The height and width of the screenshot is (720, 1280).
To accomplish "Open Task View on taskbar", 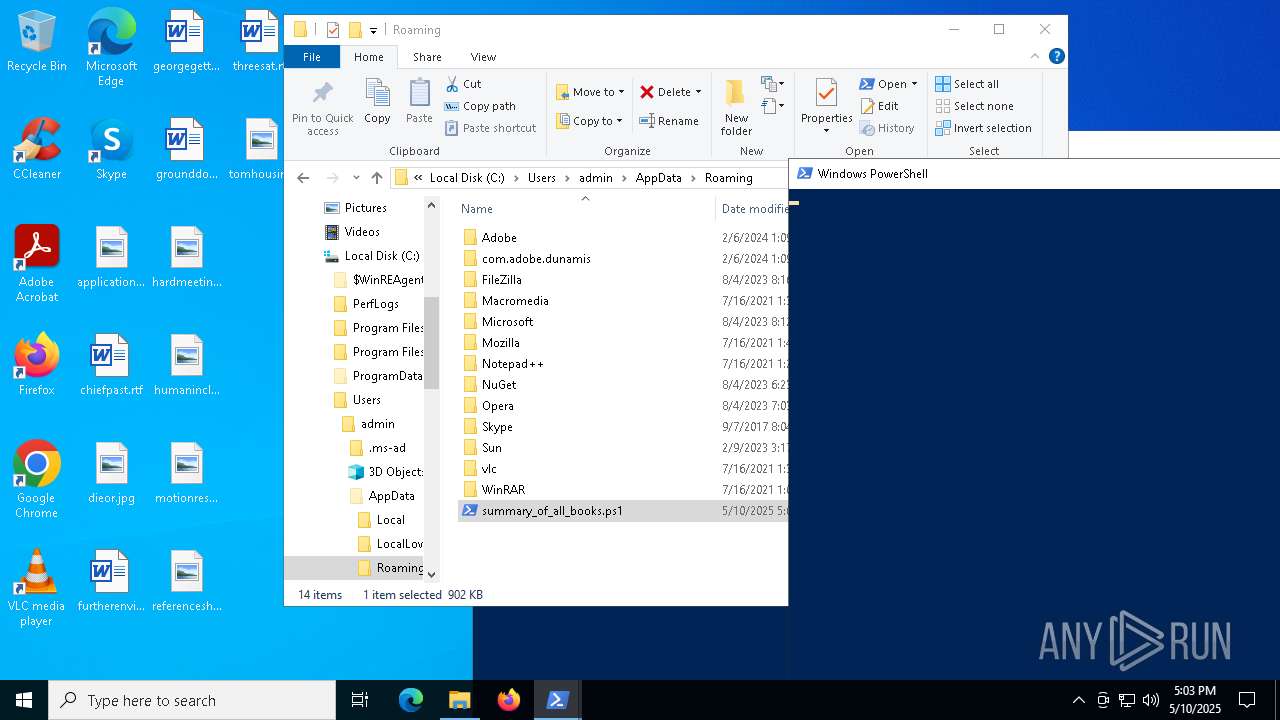I will pos(360,700).
